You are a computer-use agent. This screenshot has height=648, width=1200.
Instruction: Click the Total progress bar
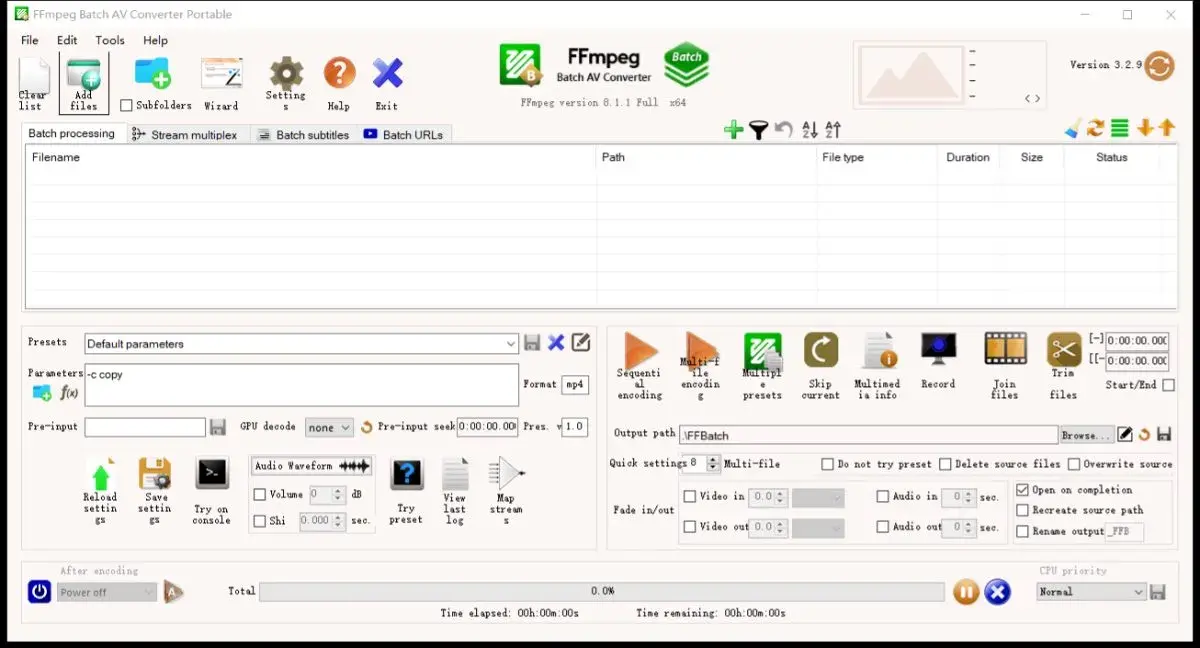pyautogui.click(x=602, y=592)
